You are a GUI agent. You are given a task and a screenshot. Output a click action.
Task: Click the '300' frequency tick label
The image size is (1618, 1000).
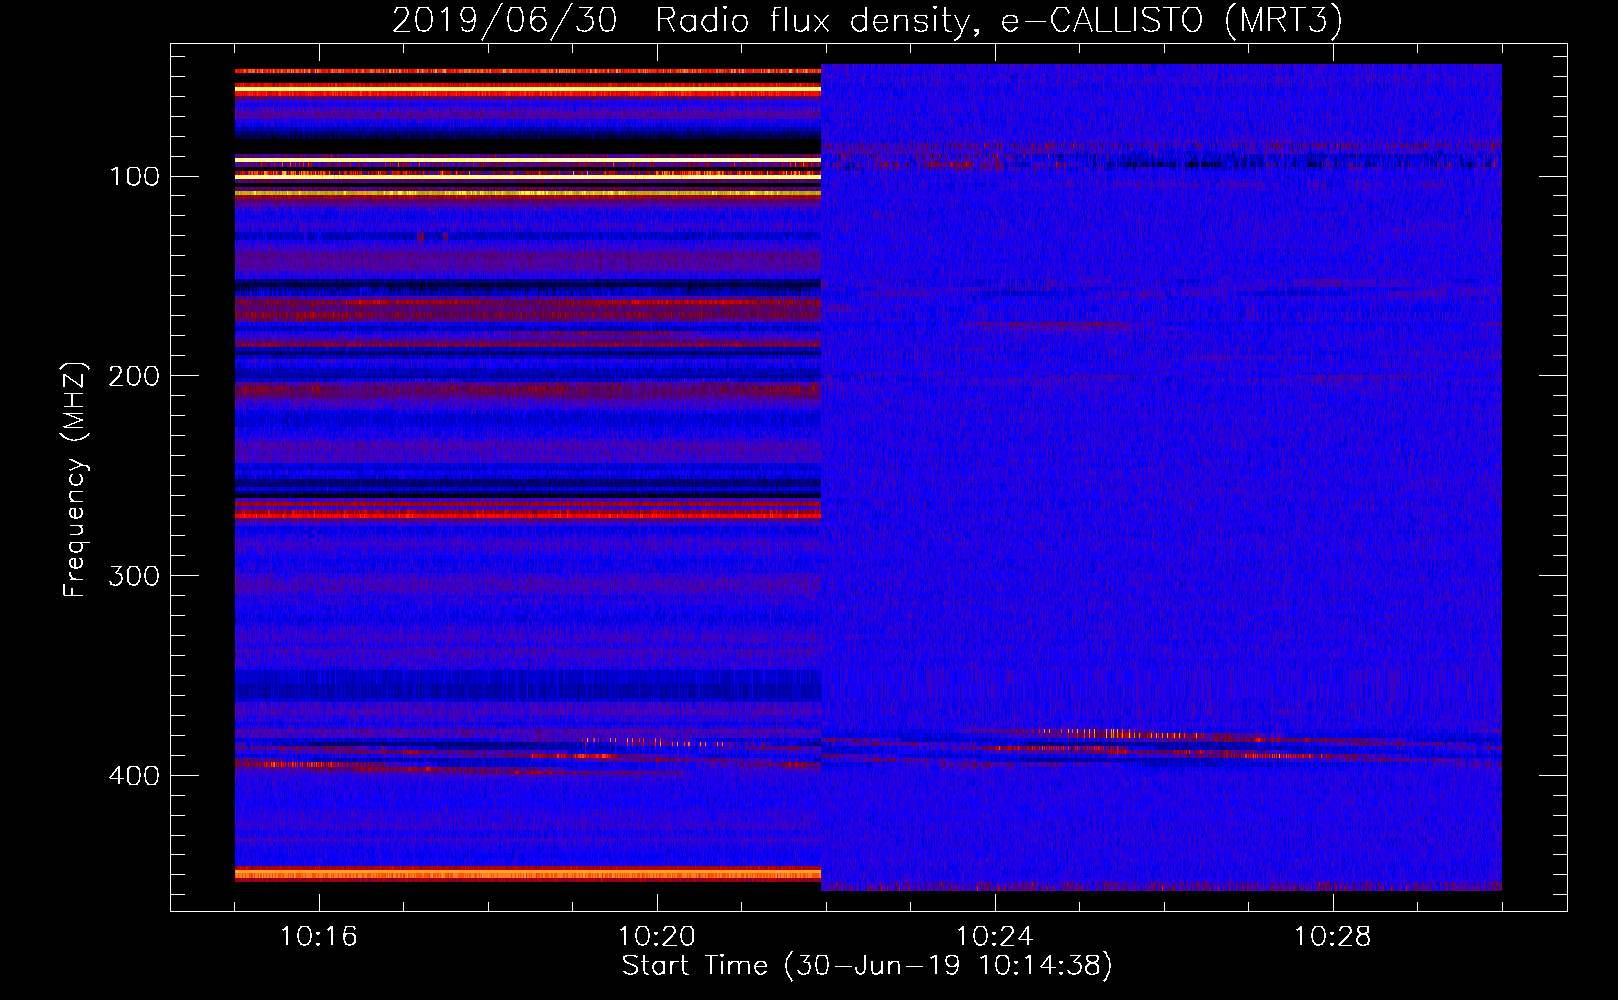(x=135, y=577)
